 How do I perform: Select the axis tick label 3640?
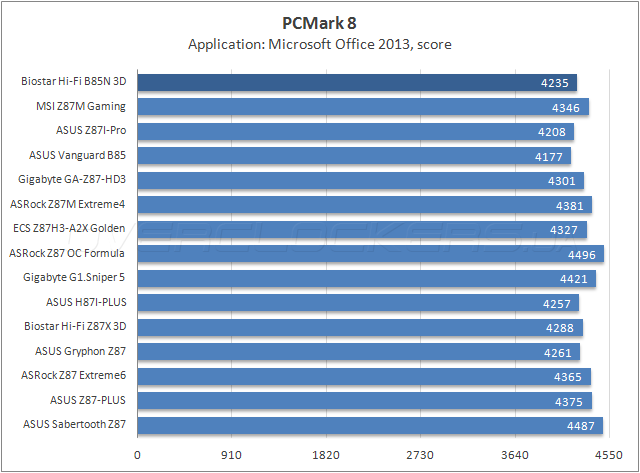515,455
